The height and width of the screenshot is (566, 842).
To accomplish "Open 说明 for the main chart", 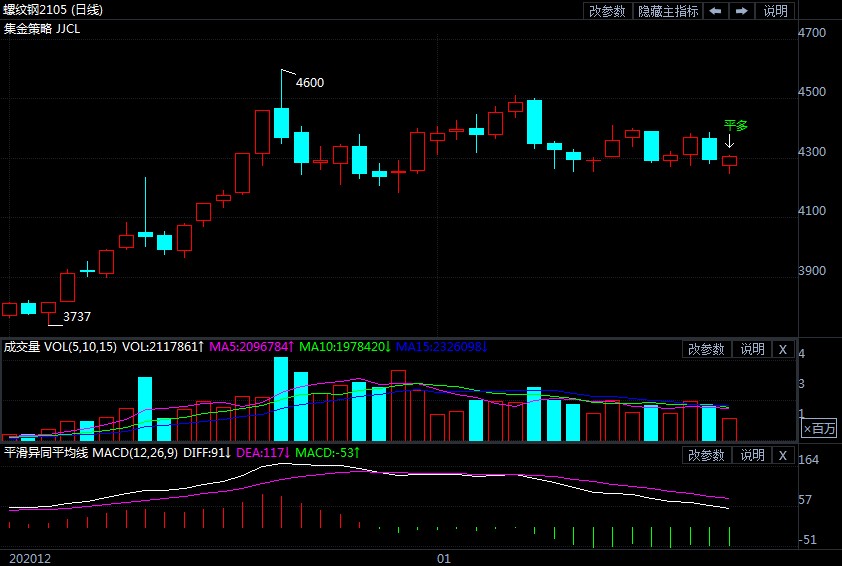I will point(775,11).
